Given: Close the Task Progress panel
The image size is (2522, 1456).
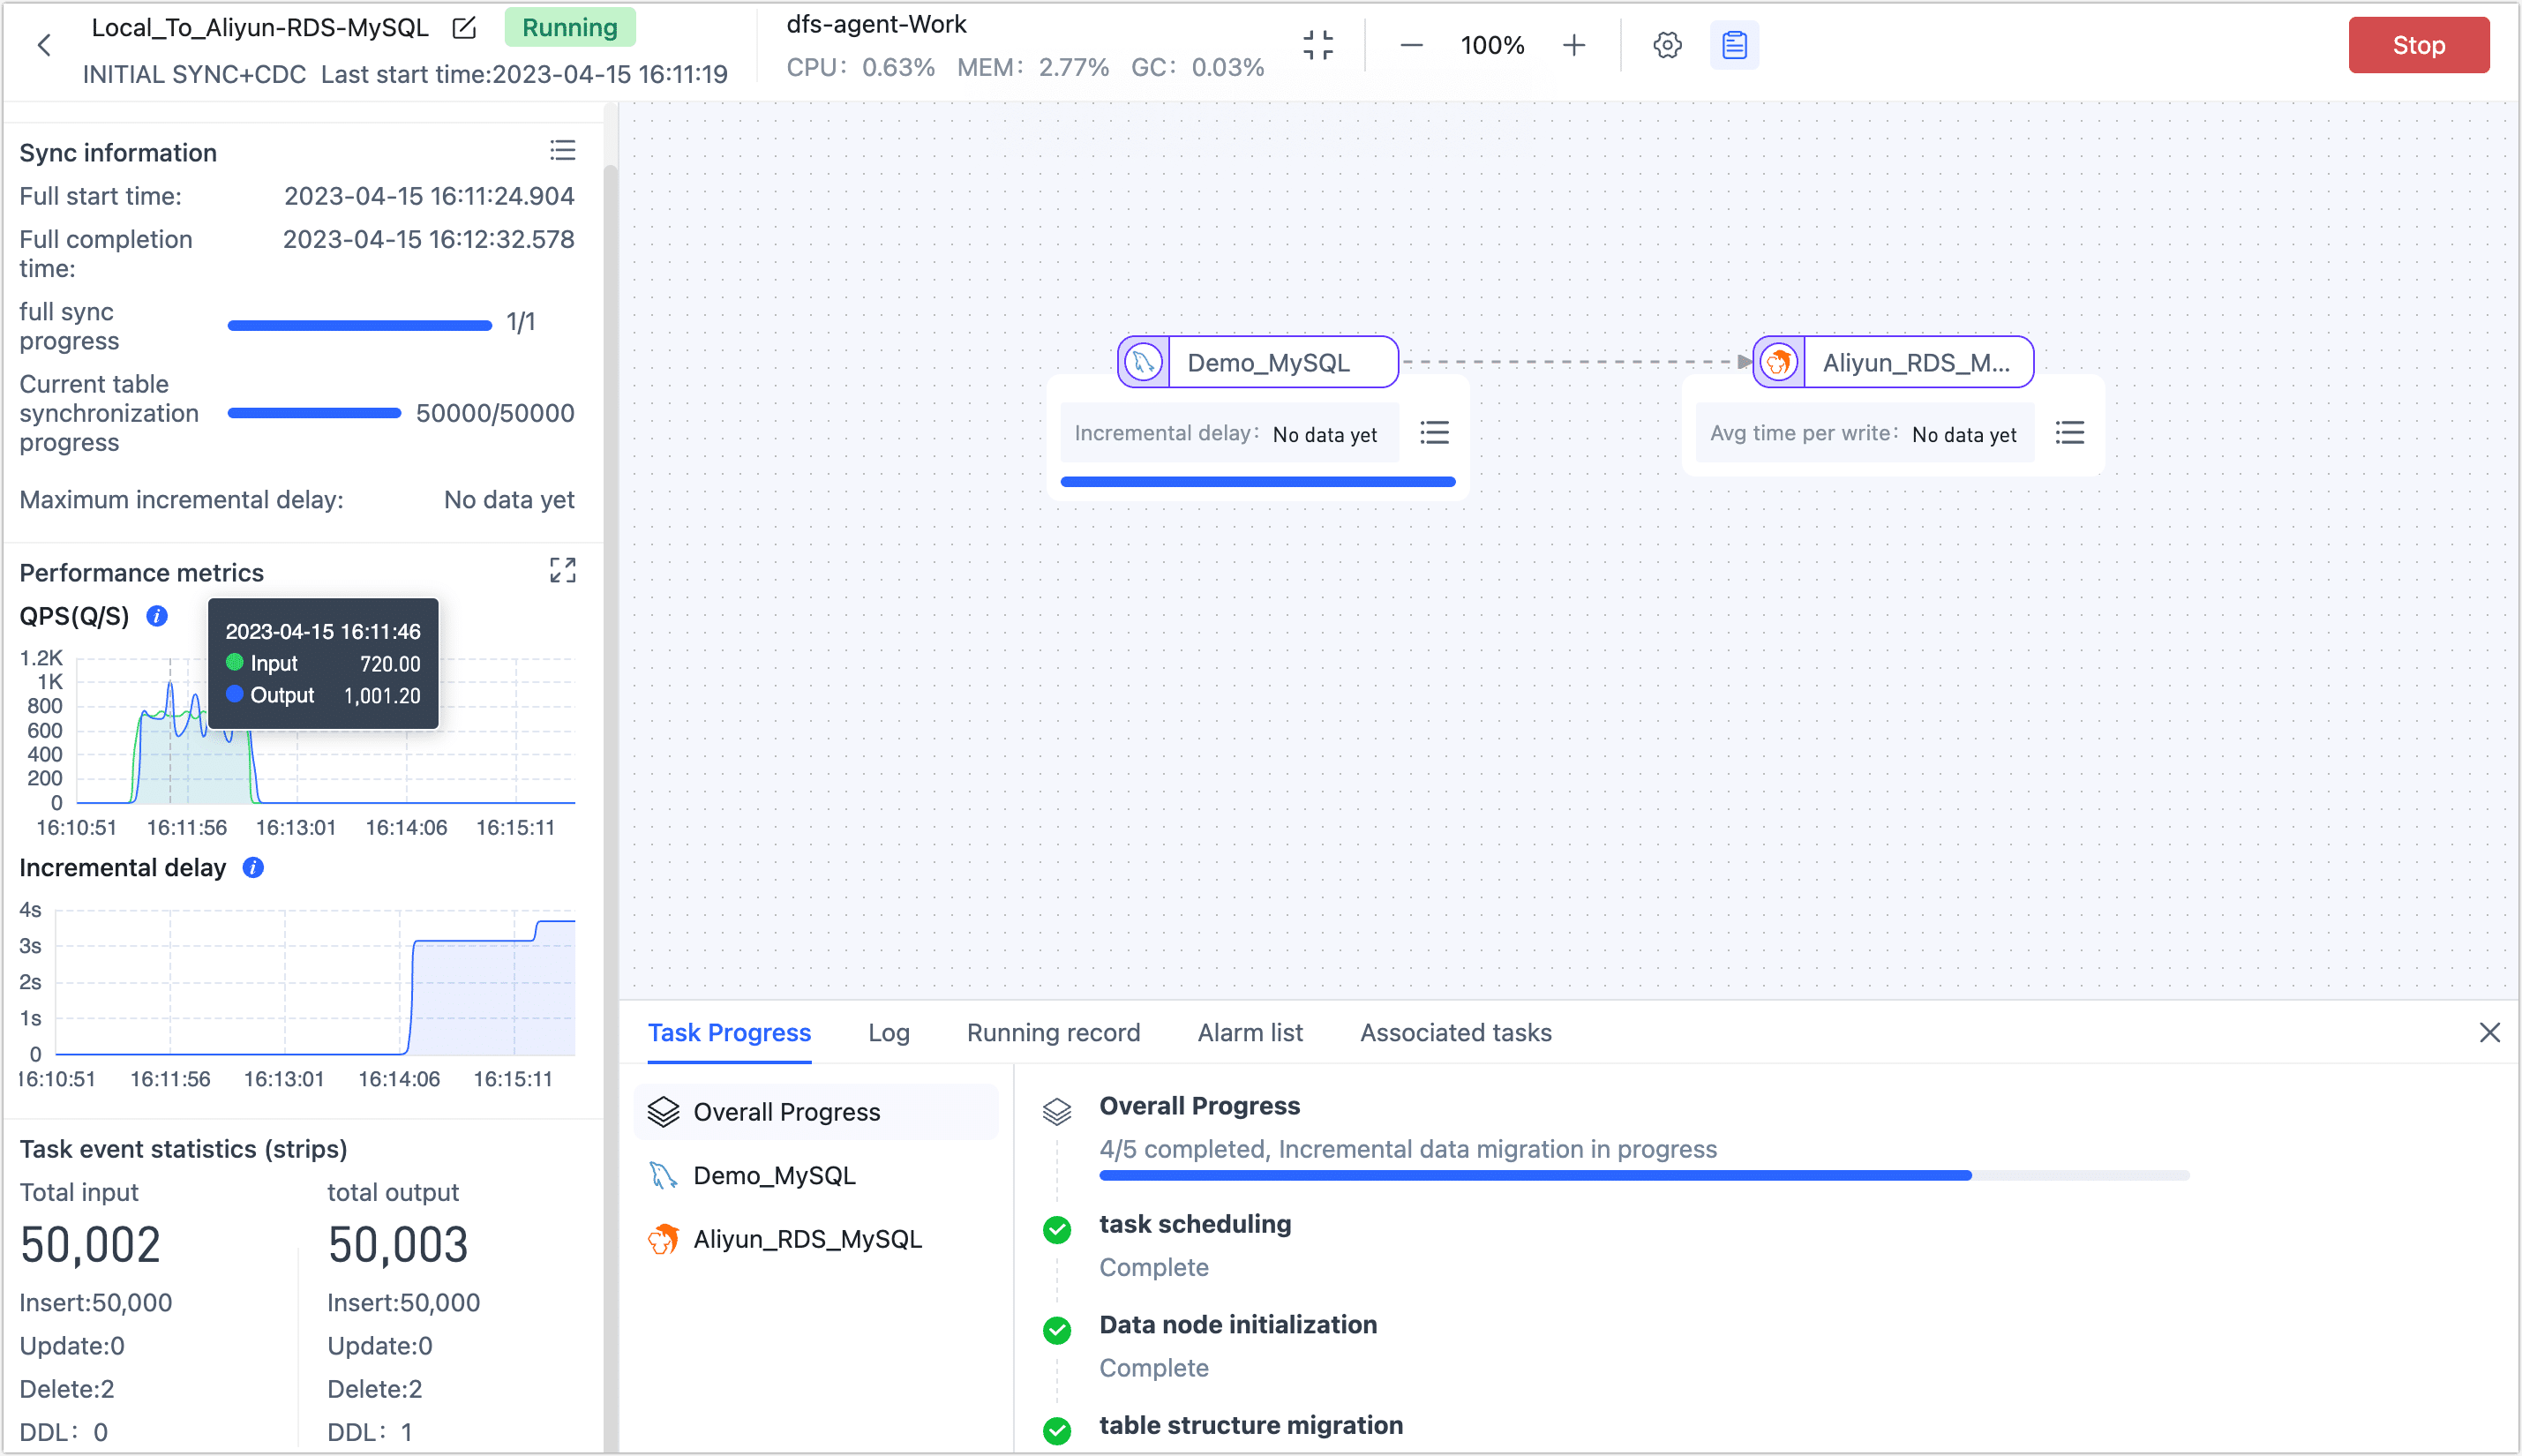Looking at the screenshot, I should tap(2490, 1032).
